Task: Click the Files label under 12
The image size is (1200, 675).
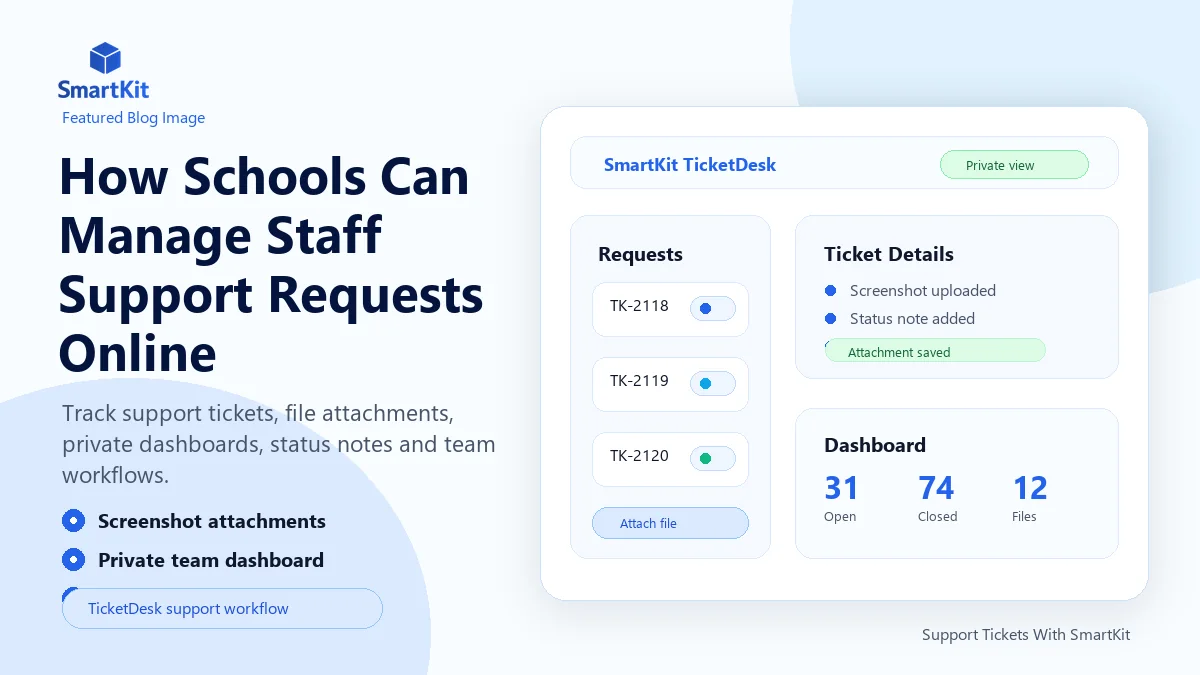Action: [1024, 517]
